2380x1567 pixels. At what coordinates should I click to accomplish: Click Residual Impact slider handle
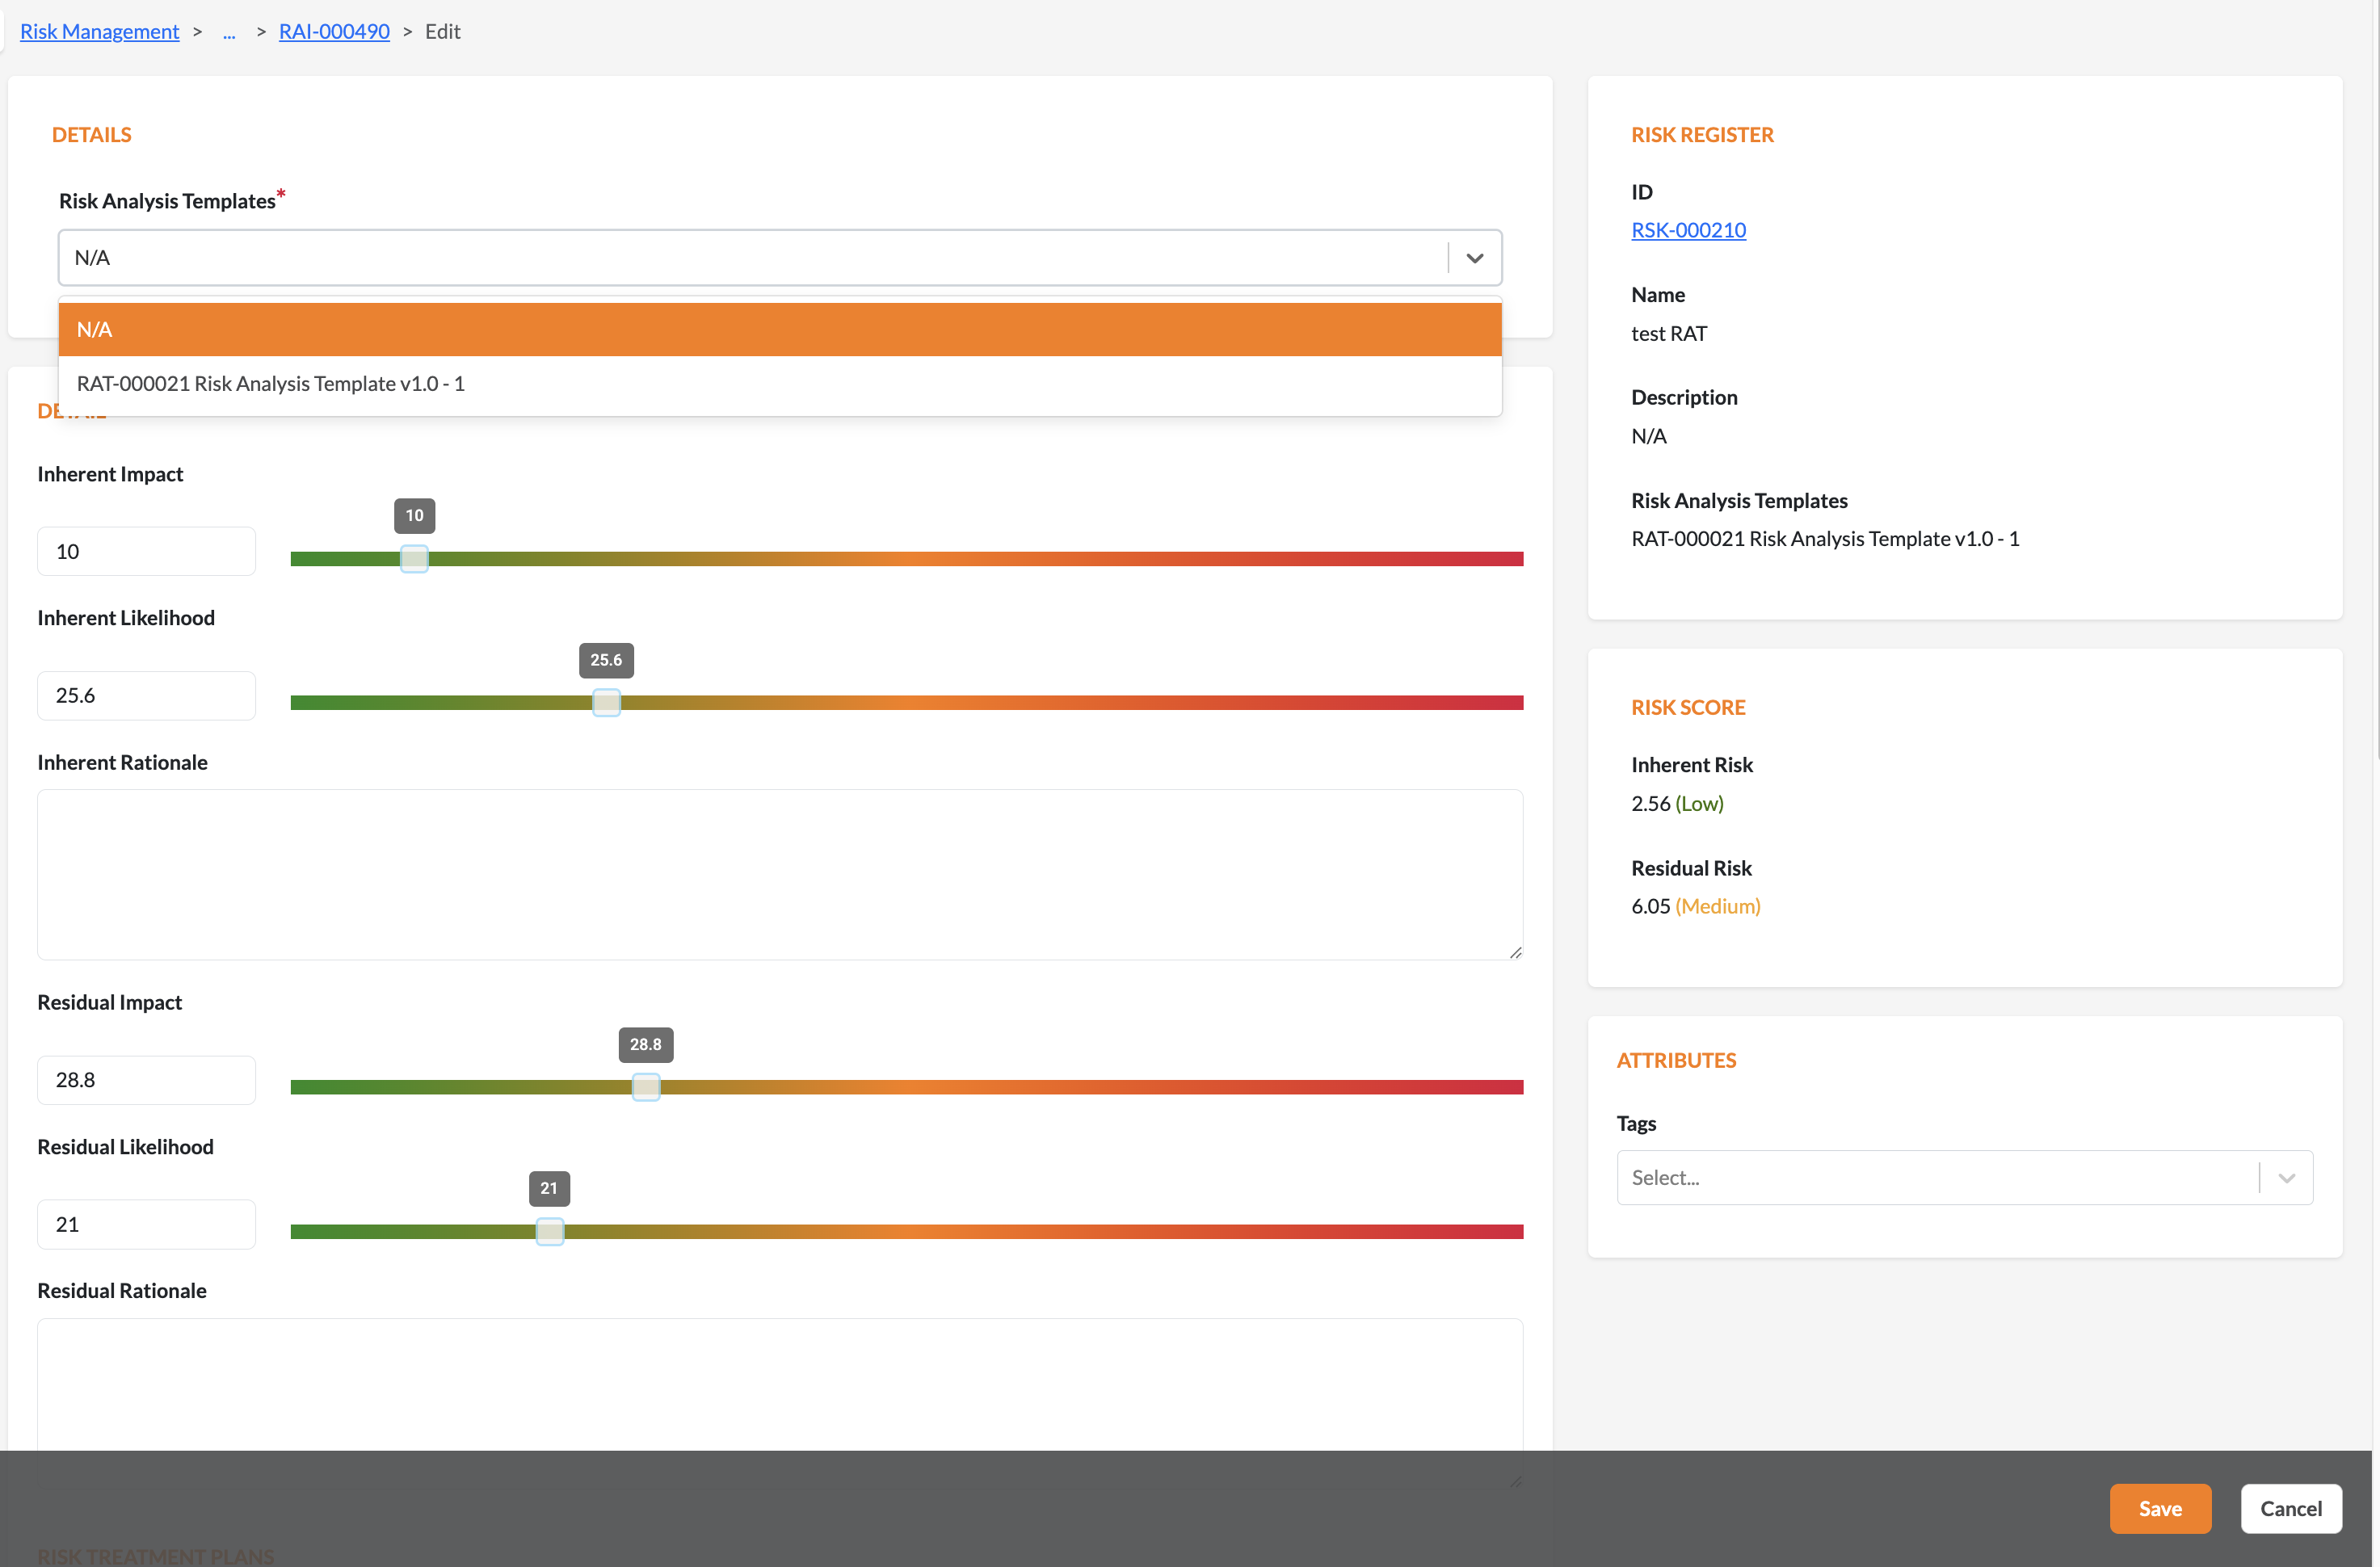[646, 1087]
